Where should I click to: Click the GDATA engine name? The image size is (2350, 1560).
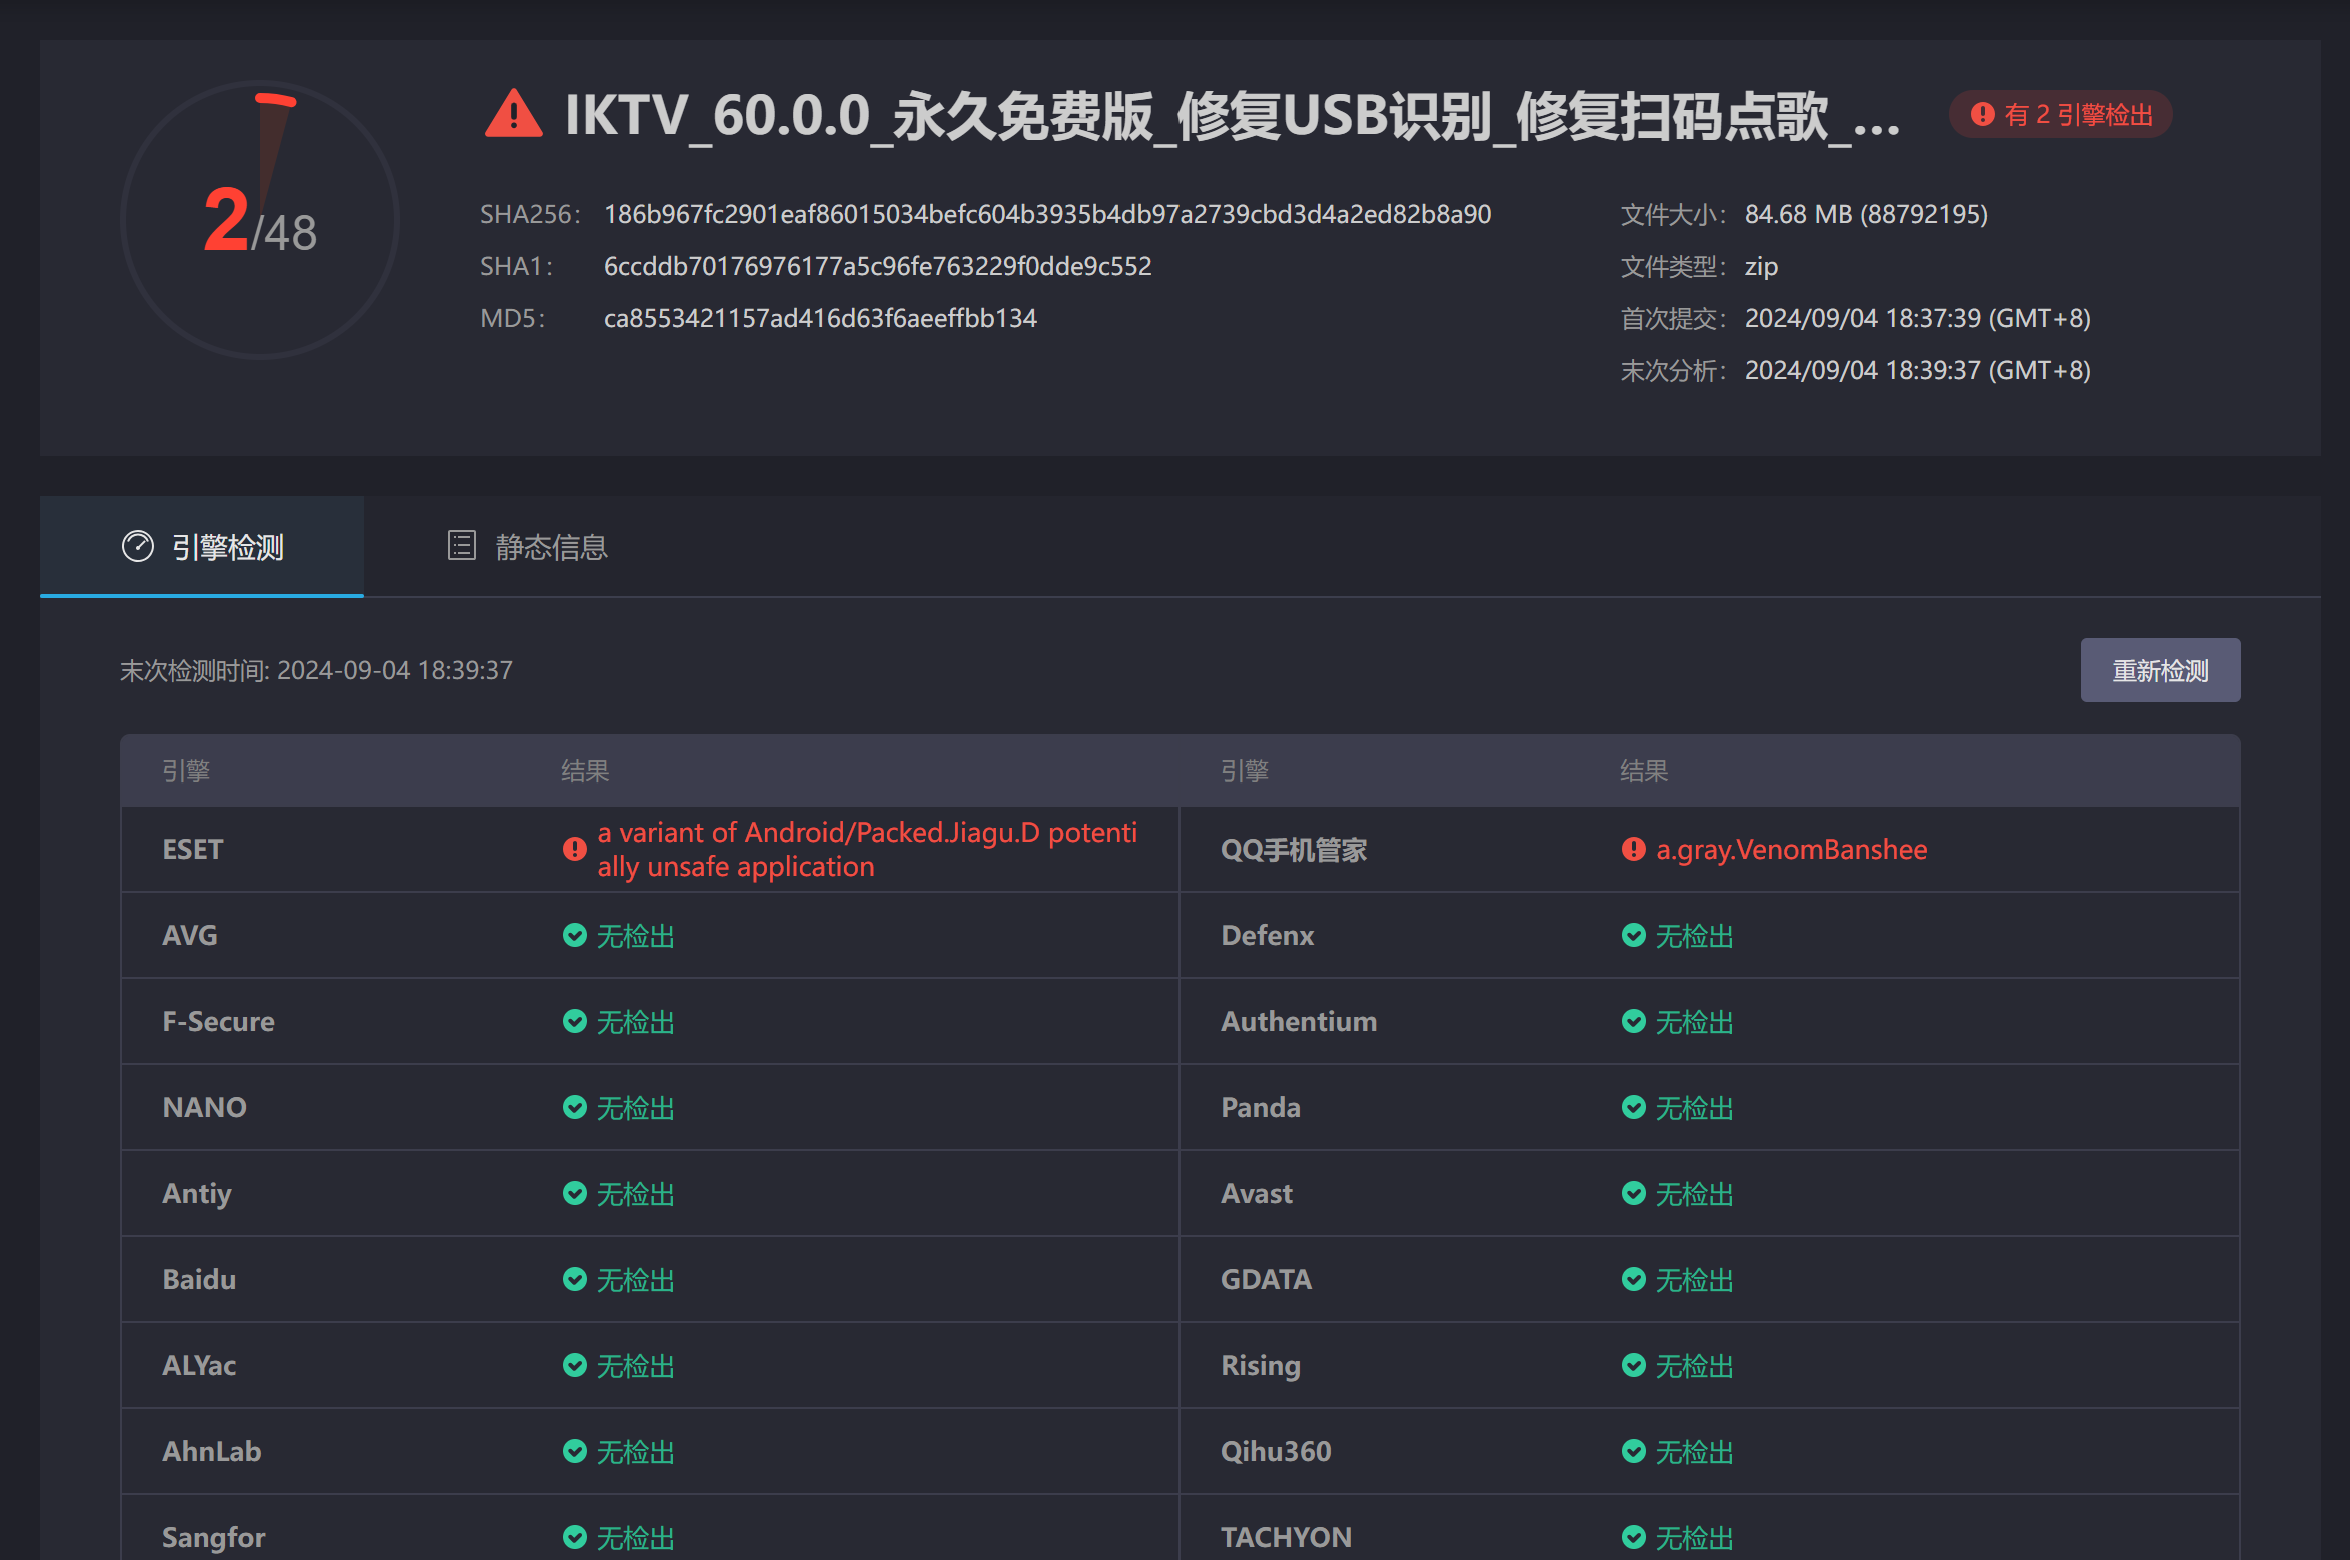[1266, 1279]
